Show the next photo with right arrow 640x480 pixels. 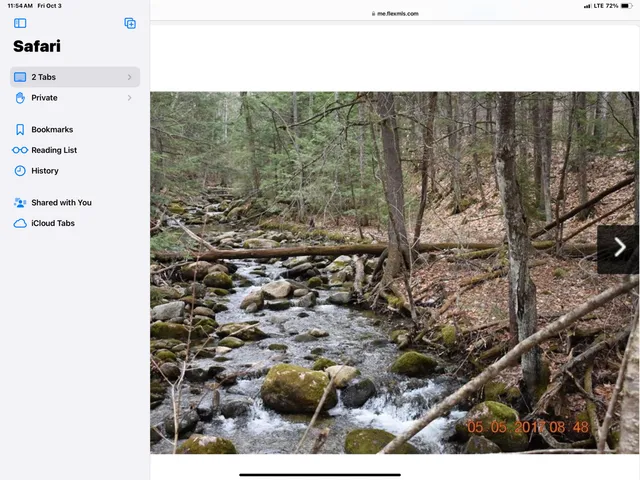tap(619, 248)
